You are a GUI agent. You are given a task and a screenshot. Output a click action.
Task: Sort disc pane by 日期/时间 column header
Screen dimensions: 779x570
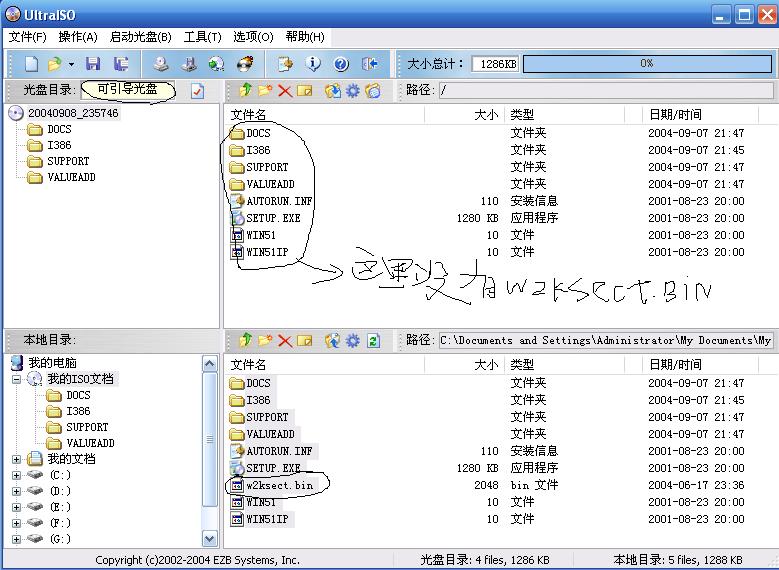(700, 115)
